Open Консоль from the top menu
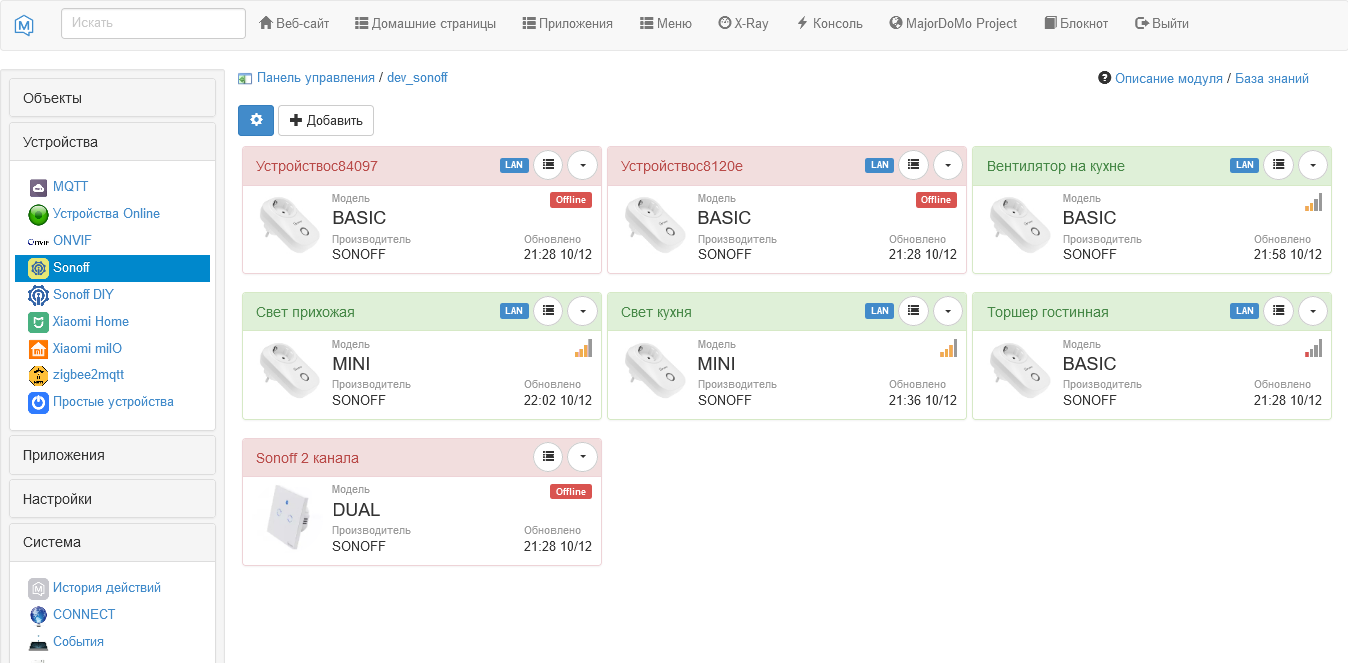Screen dimensions: 1348x663 (x=829, y=23)
